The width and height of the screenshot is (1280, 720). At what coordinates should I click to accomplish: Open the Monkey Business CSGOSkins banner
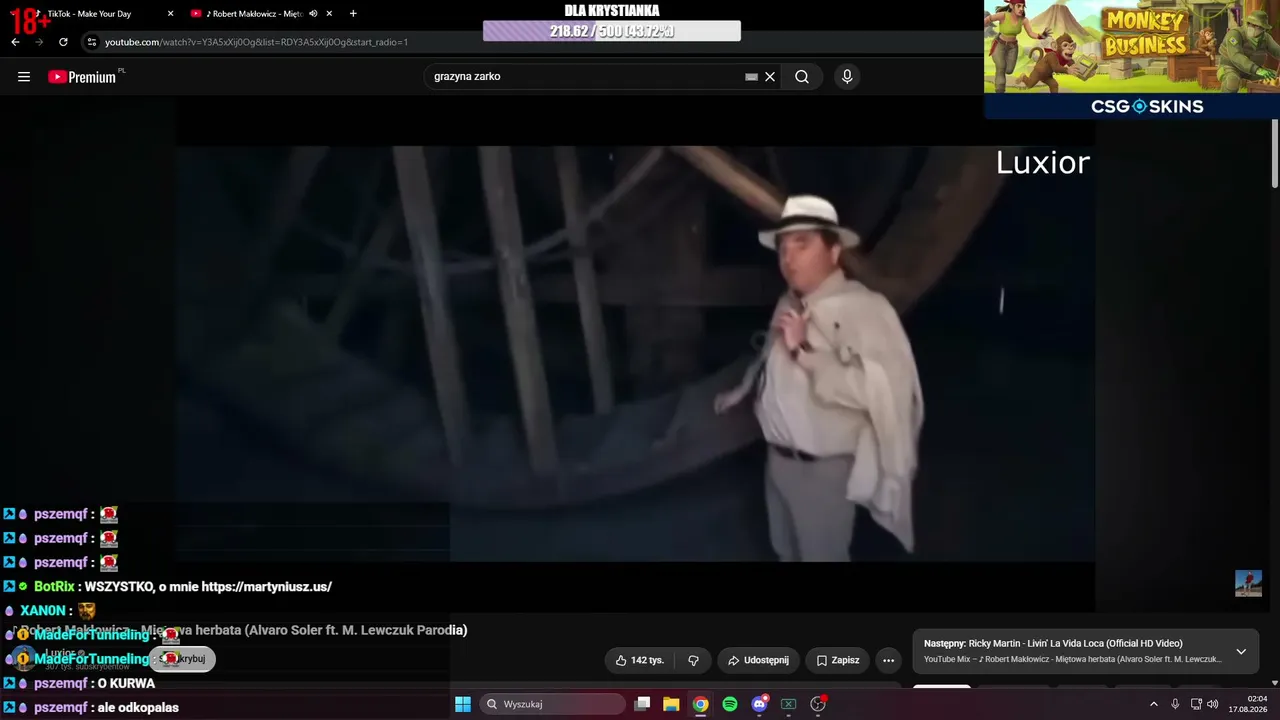tap(1132, 59)
